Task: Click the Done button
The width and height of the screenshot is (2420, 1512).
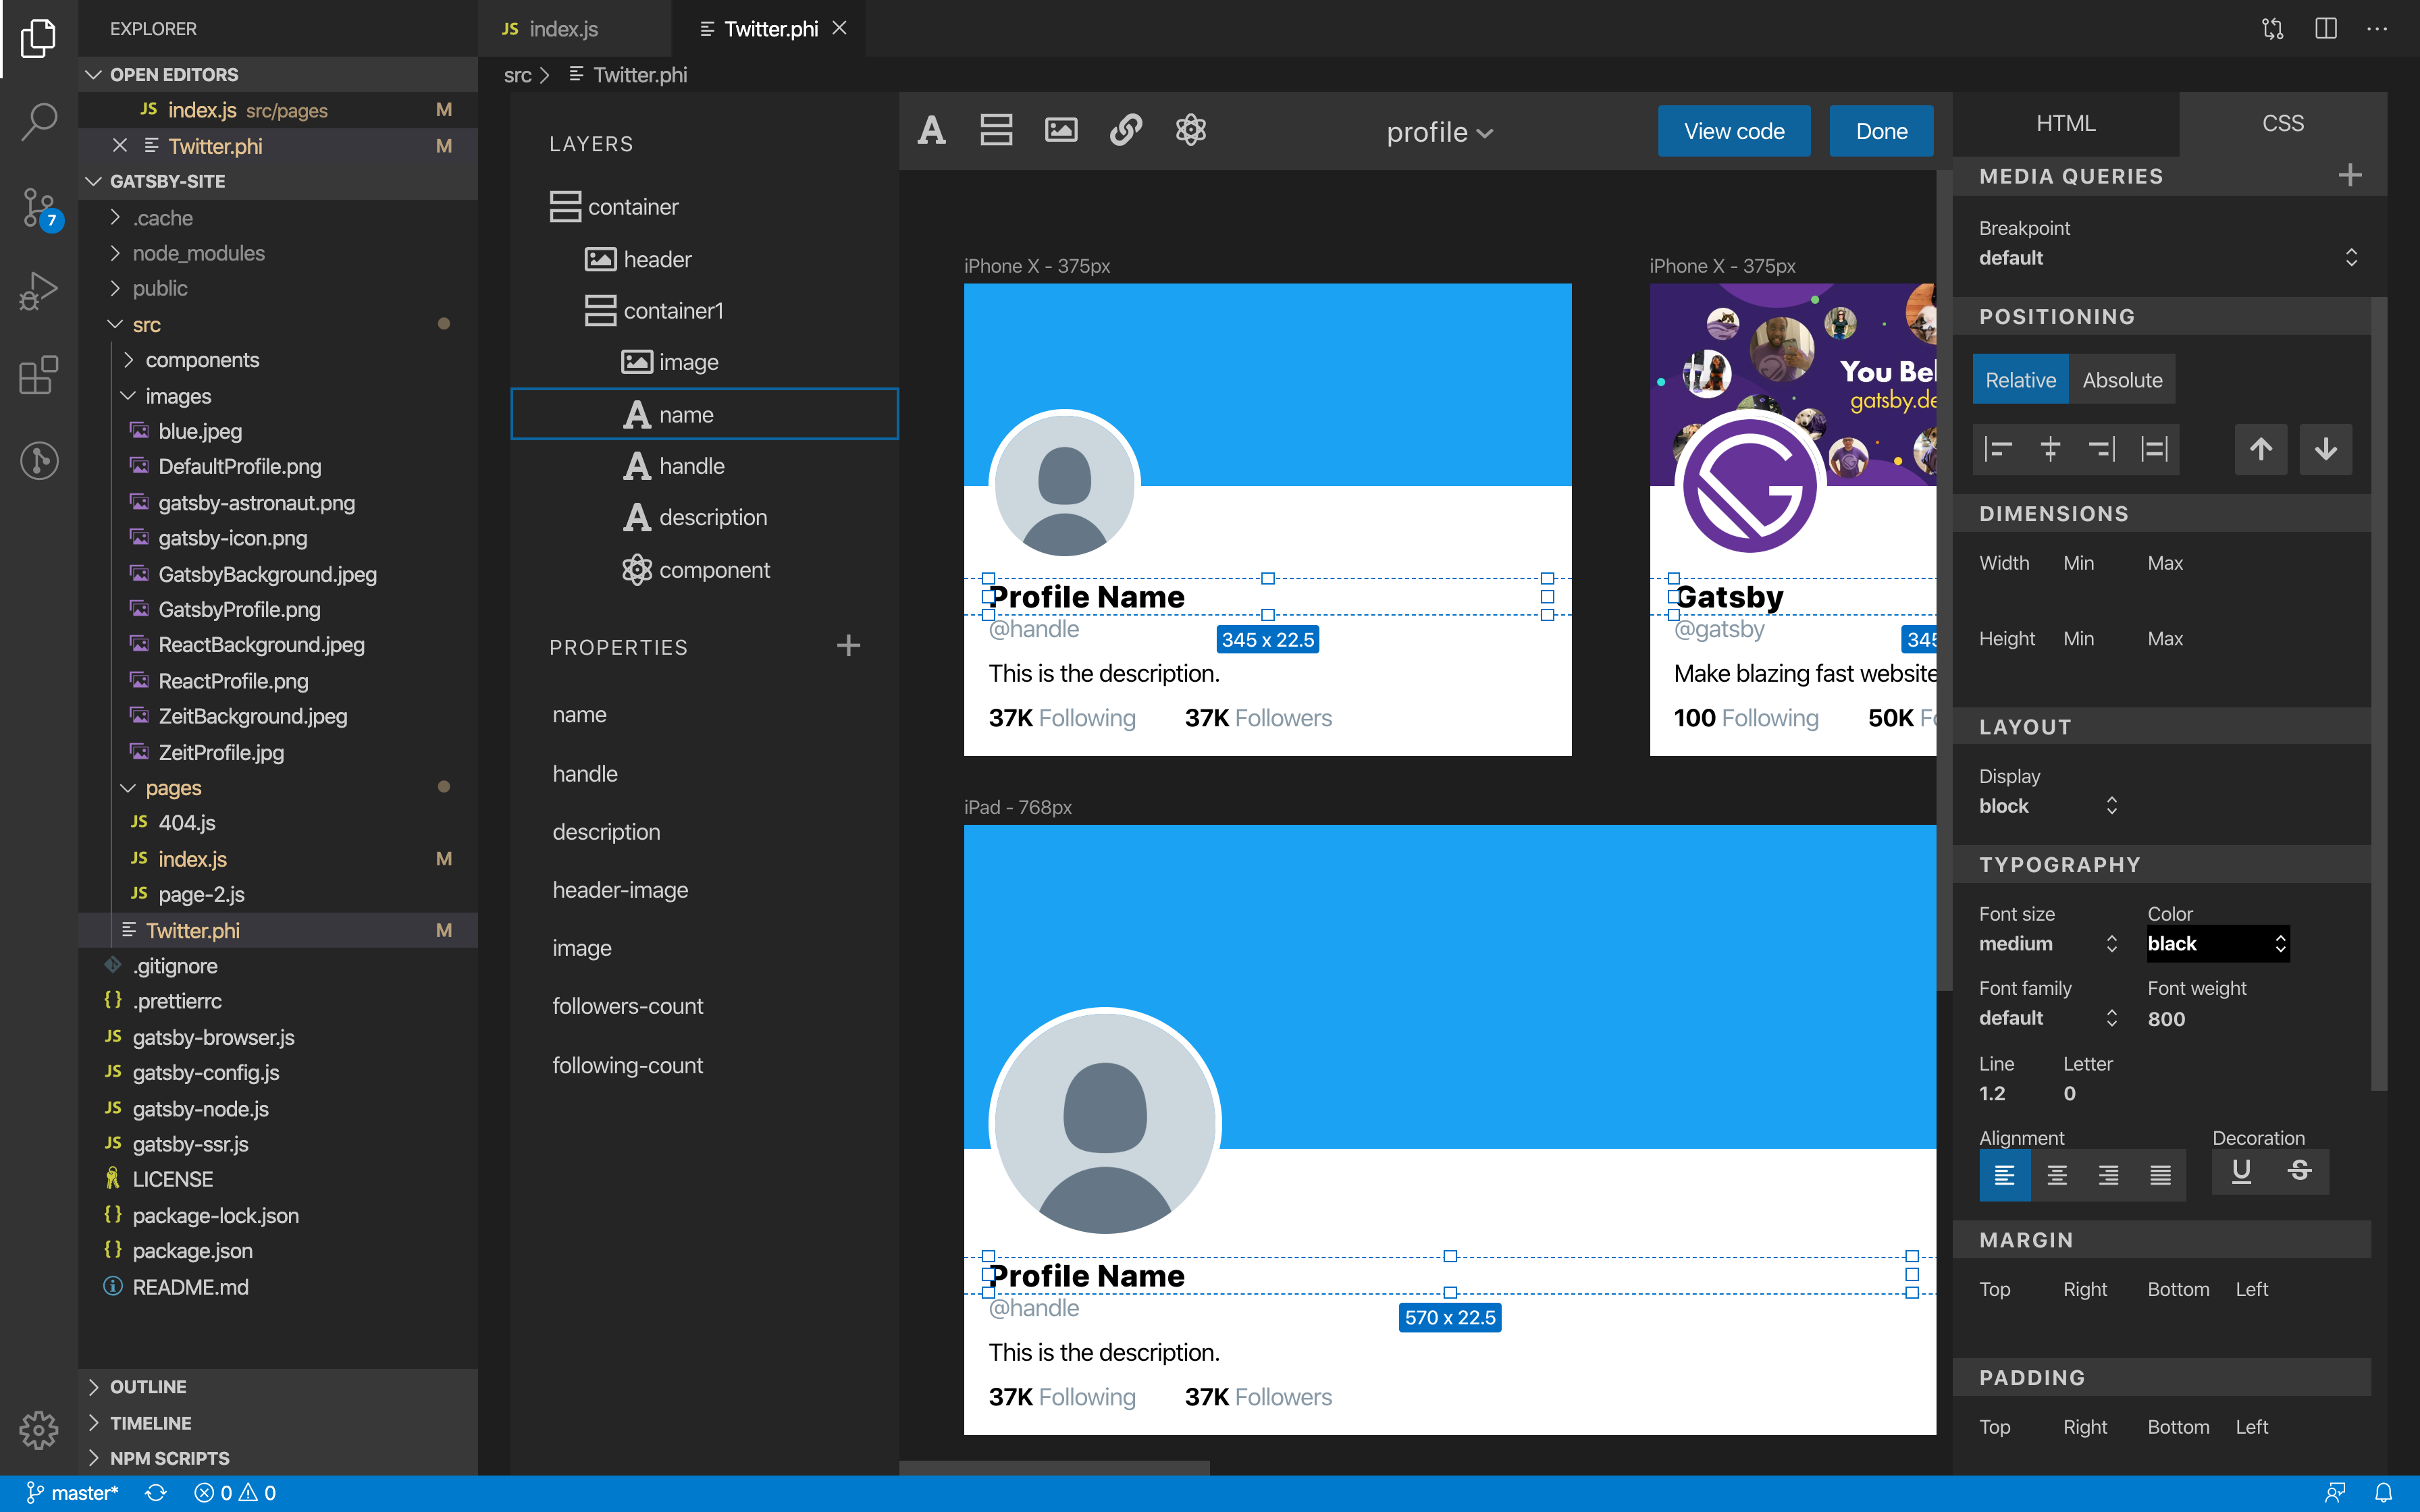Action: click(x=1881, y=131)
